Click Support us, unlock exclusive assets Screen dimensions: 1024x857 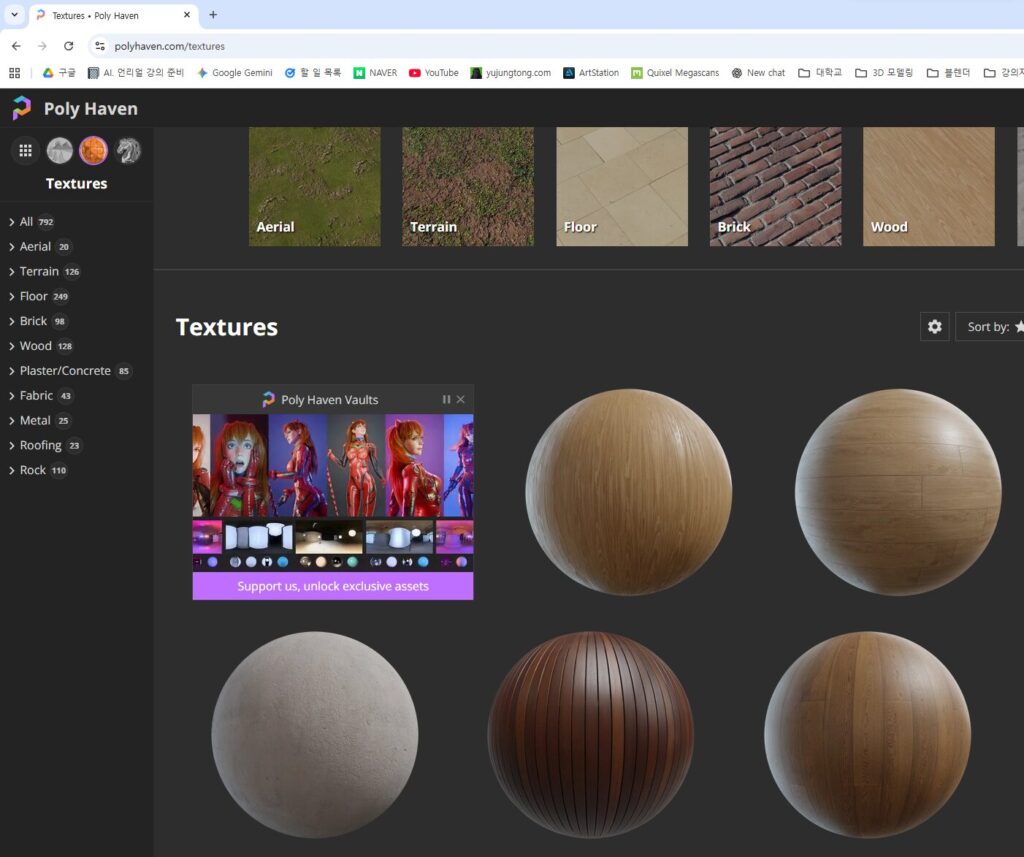(332, 586)
